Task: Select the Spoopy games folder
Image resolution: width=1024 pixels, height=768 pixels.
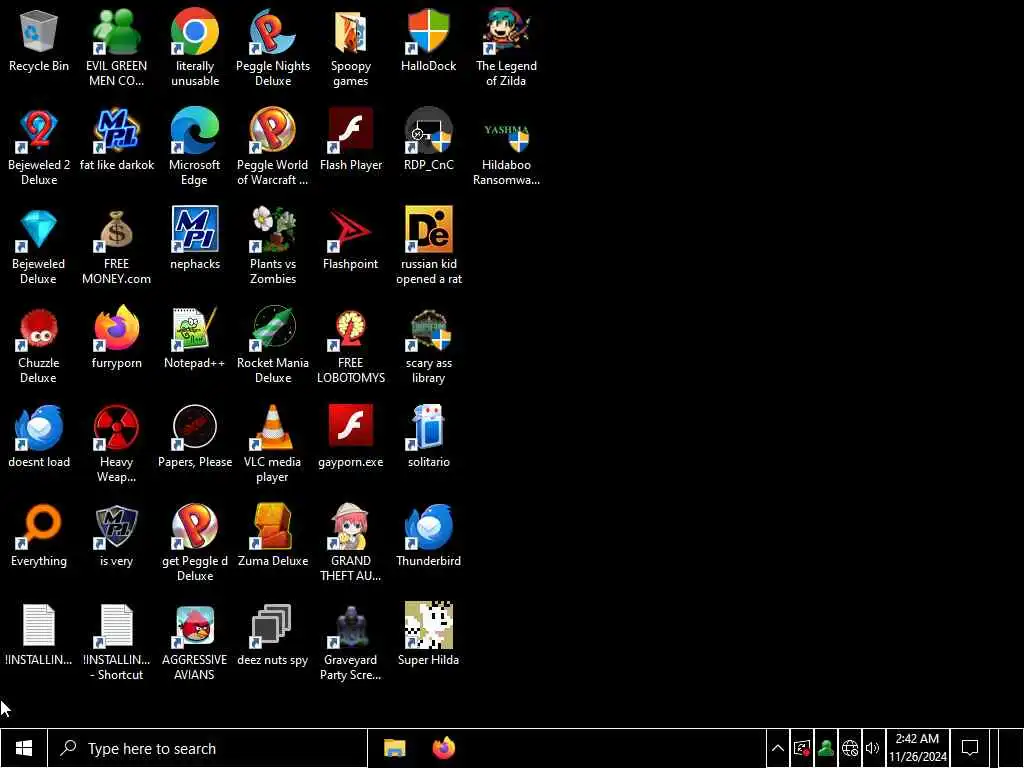Action: pyautogui.click(x=351, y=48)
